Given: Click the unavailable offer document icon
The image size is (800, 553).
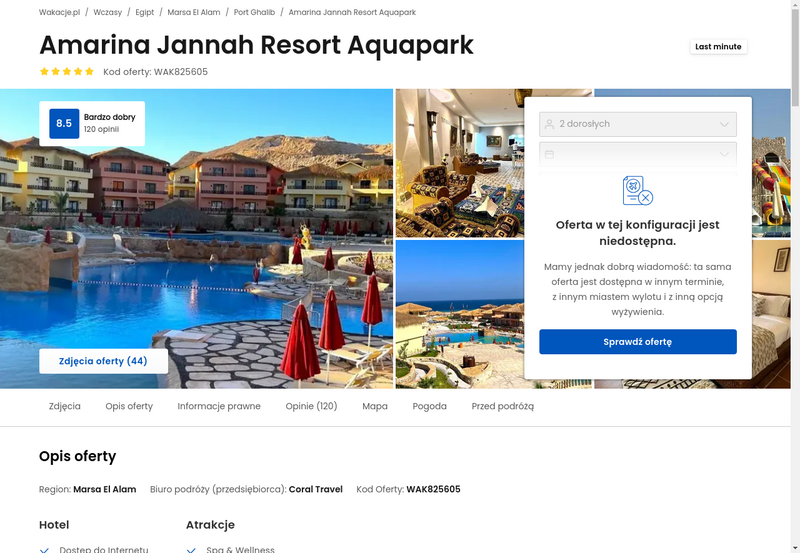Looking at the screenshot, I should [638, 190].
